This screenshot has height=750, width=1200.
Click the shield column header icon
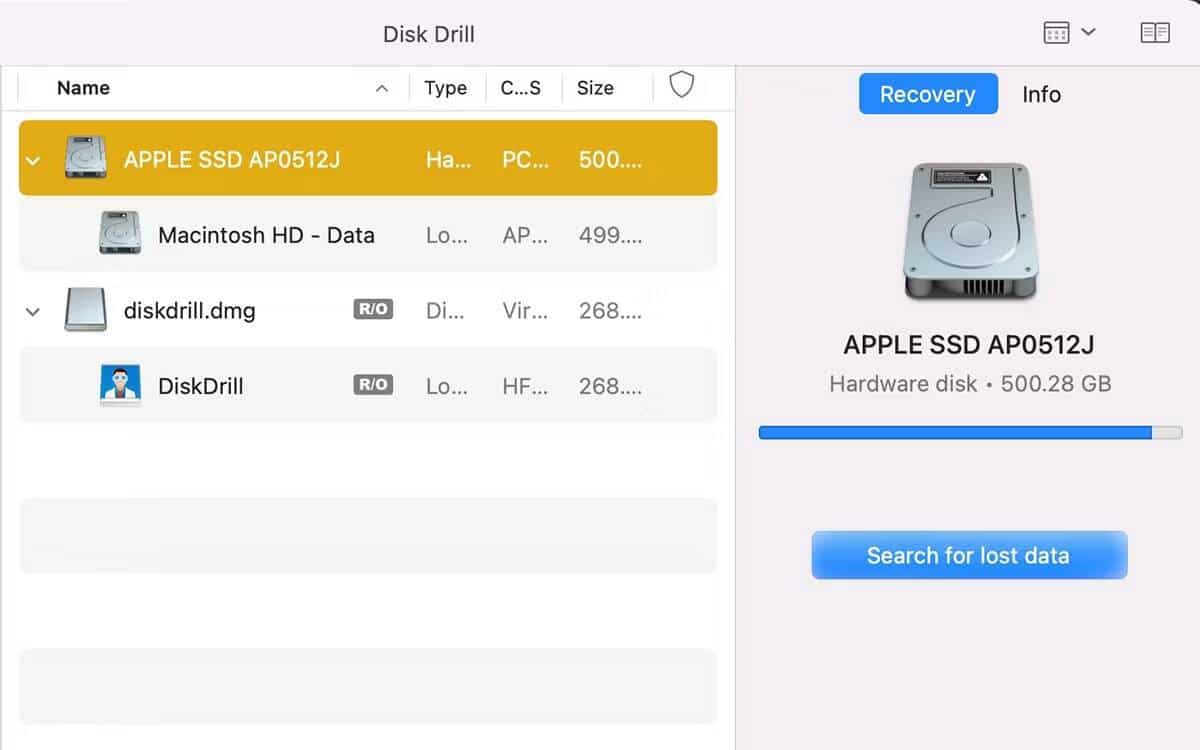682,86
